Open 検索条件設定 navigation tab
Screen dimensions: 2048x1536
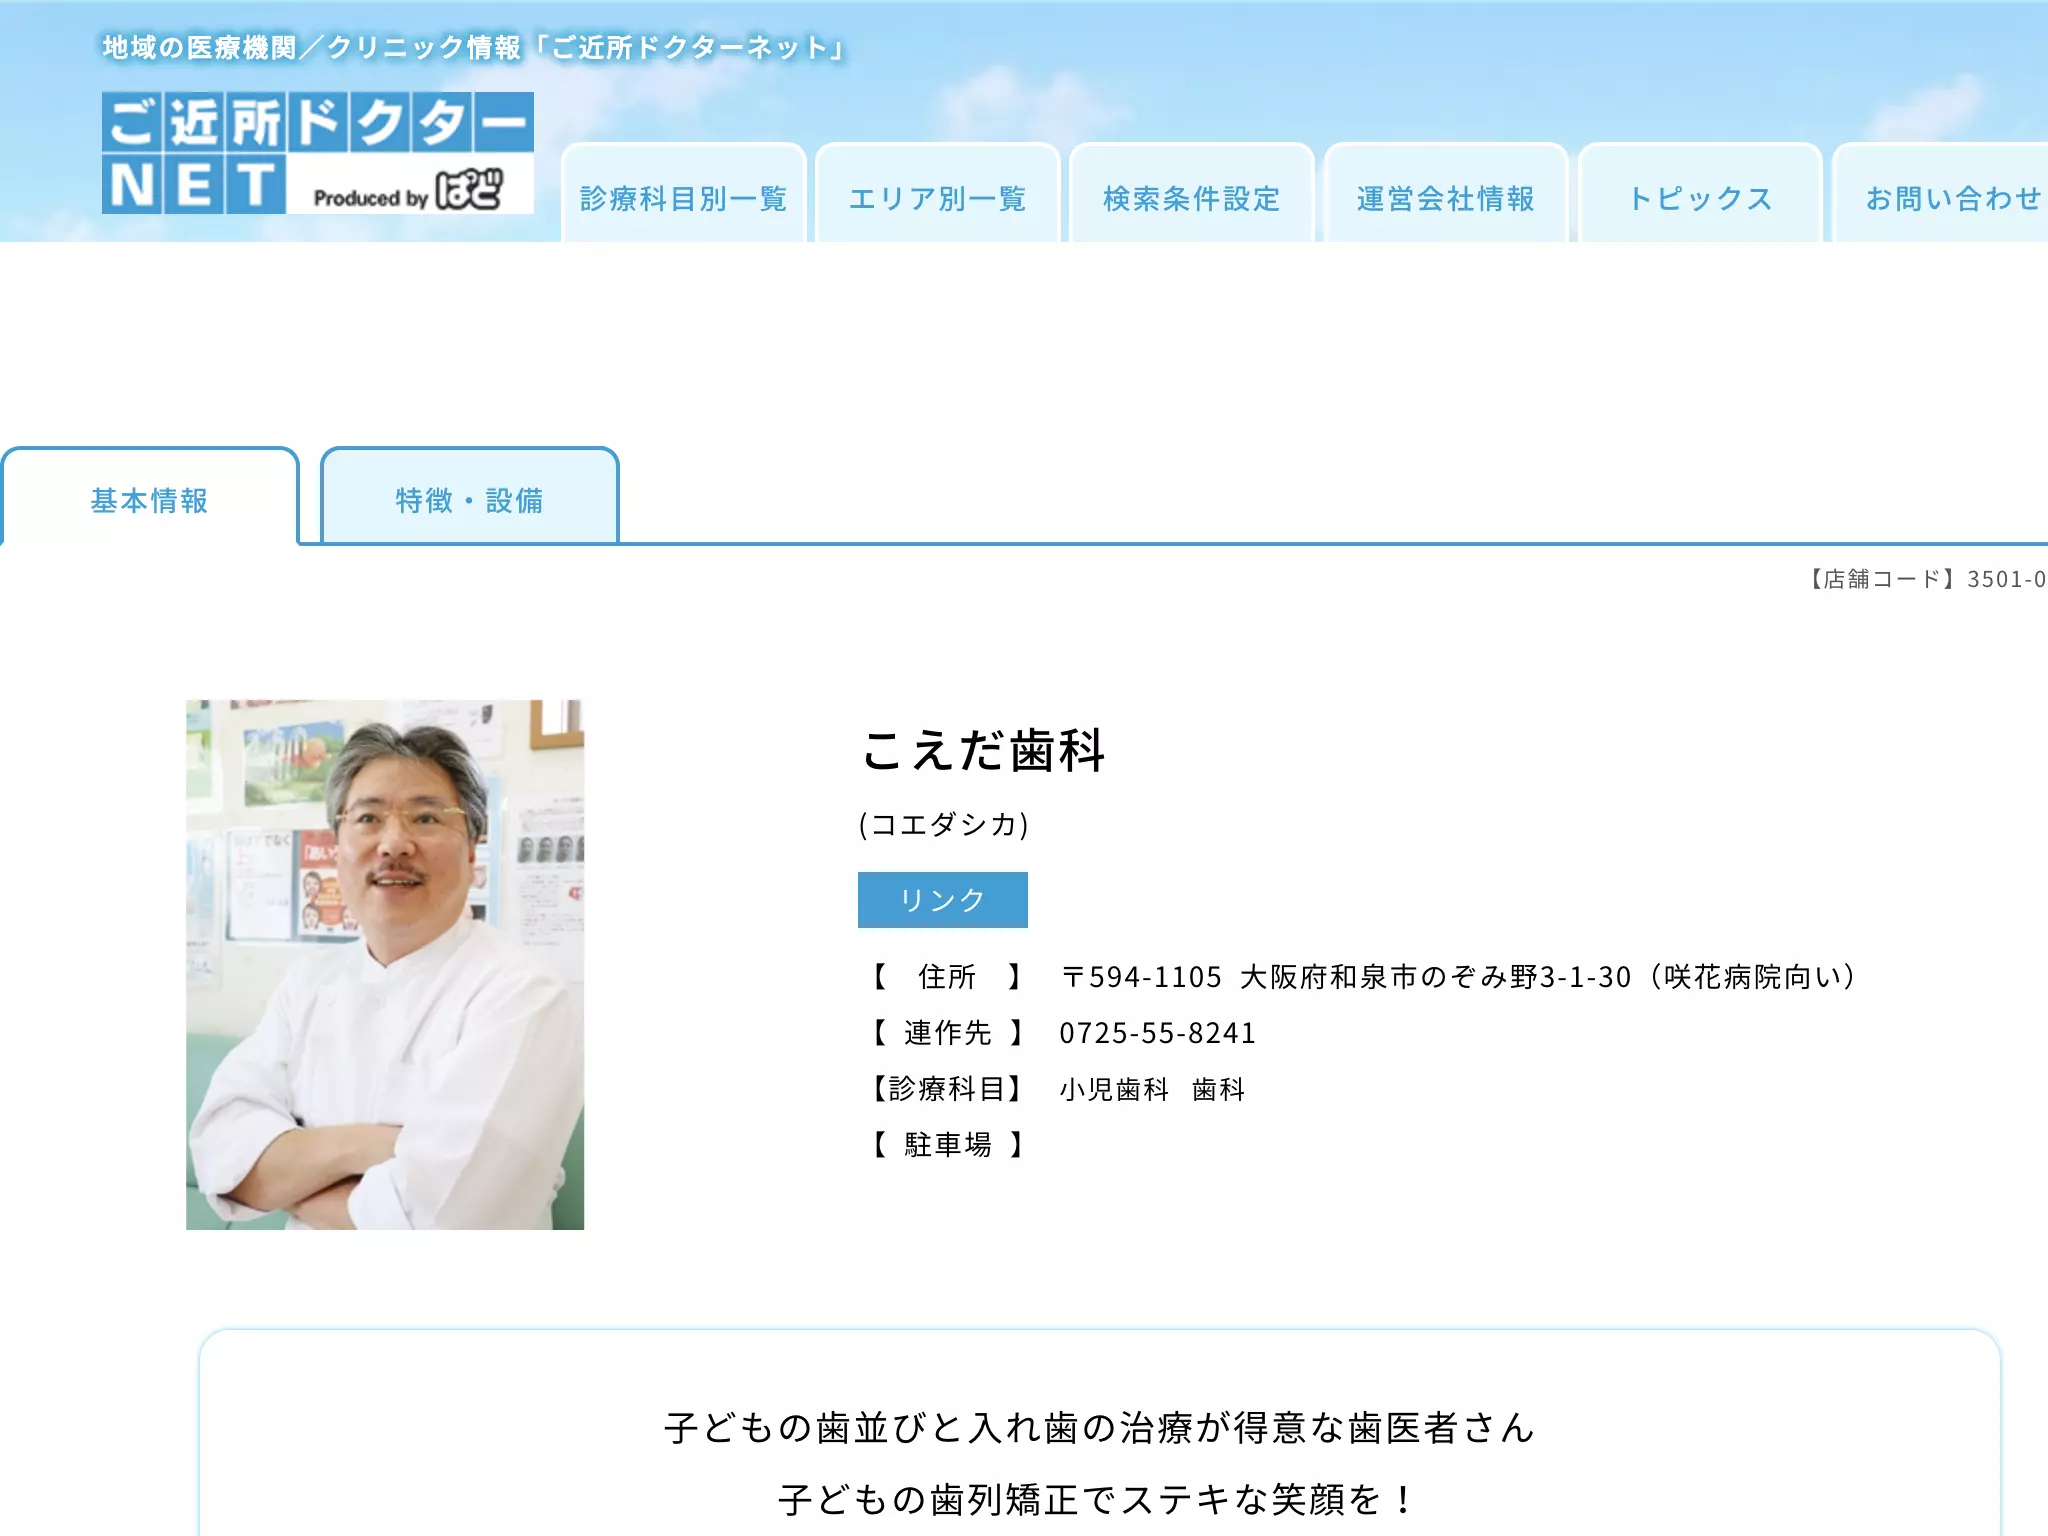(1192, 194)
